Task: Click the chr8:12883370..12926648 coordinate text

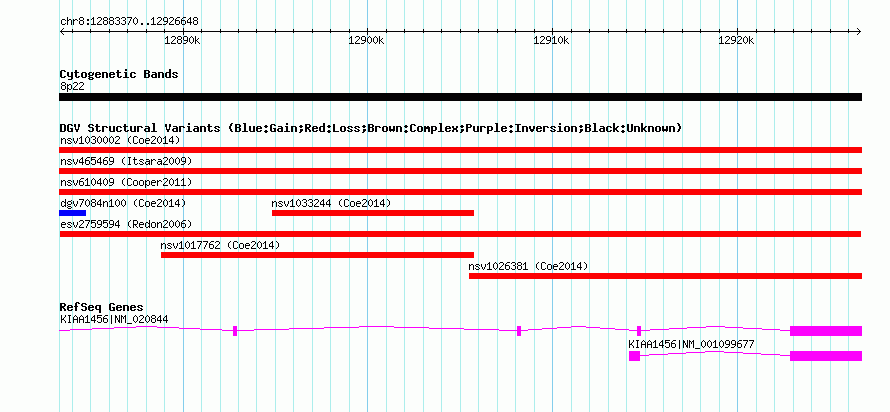Action: tap(129, 22)
